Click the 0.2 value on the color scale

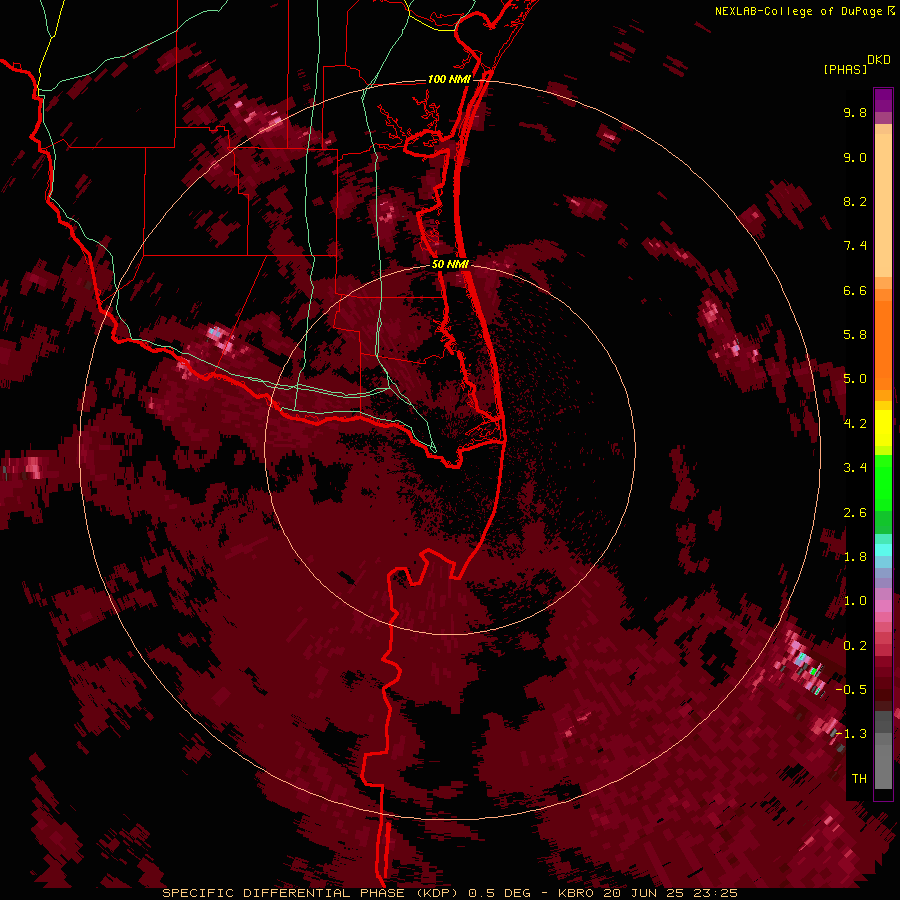855,646
